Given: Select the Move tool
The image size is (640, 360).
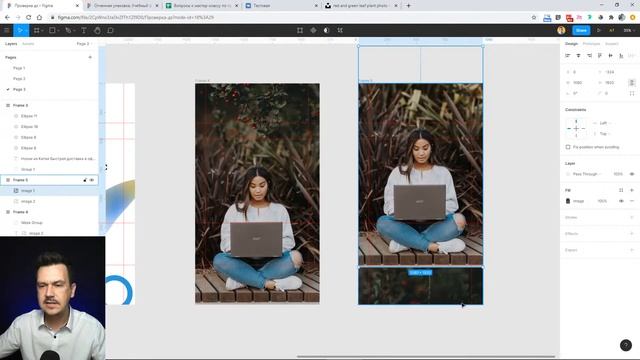Looking at the screenshot, I should click(19, 30).
